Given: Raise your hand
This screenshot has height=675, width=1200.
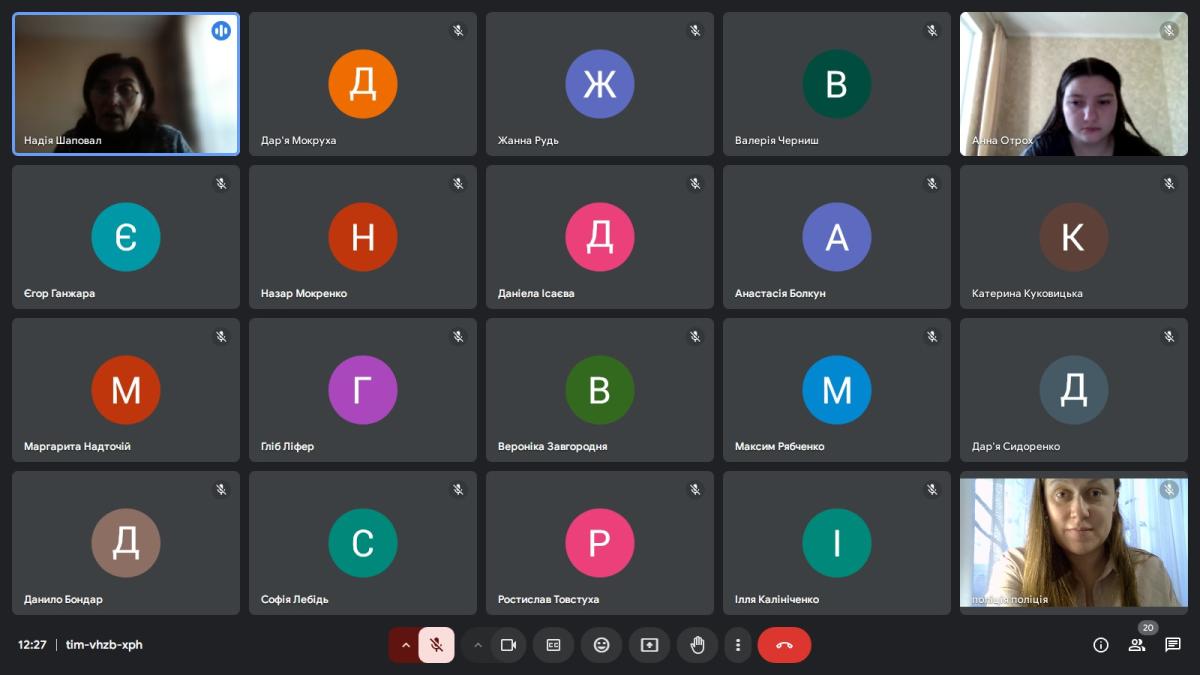Looking at the screenshot, I should tap(697, 645).
